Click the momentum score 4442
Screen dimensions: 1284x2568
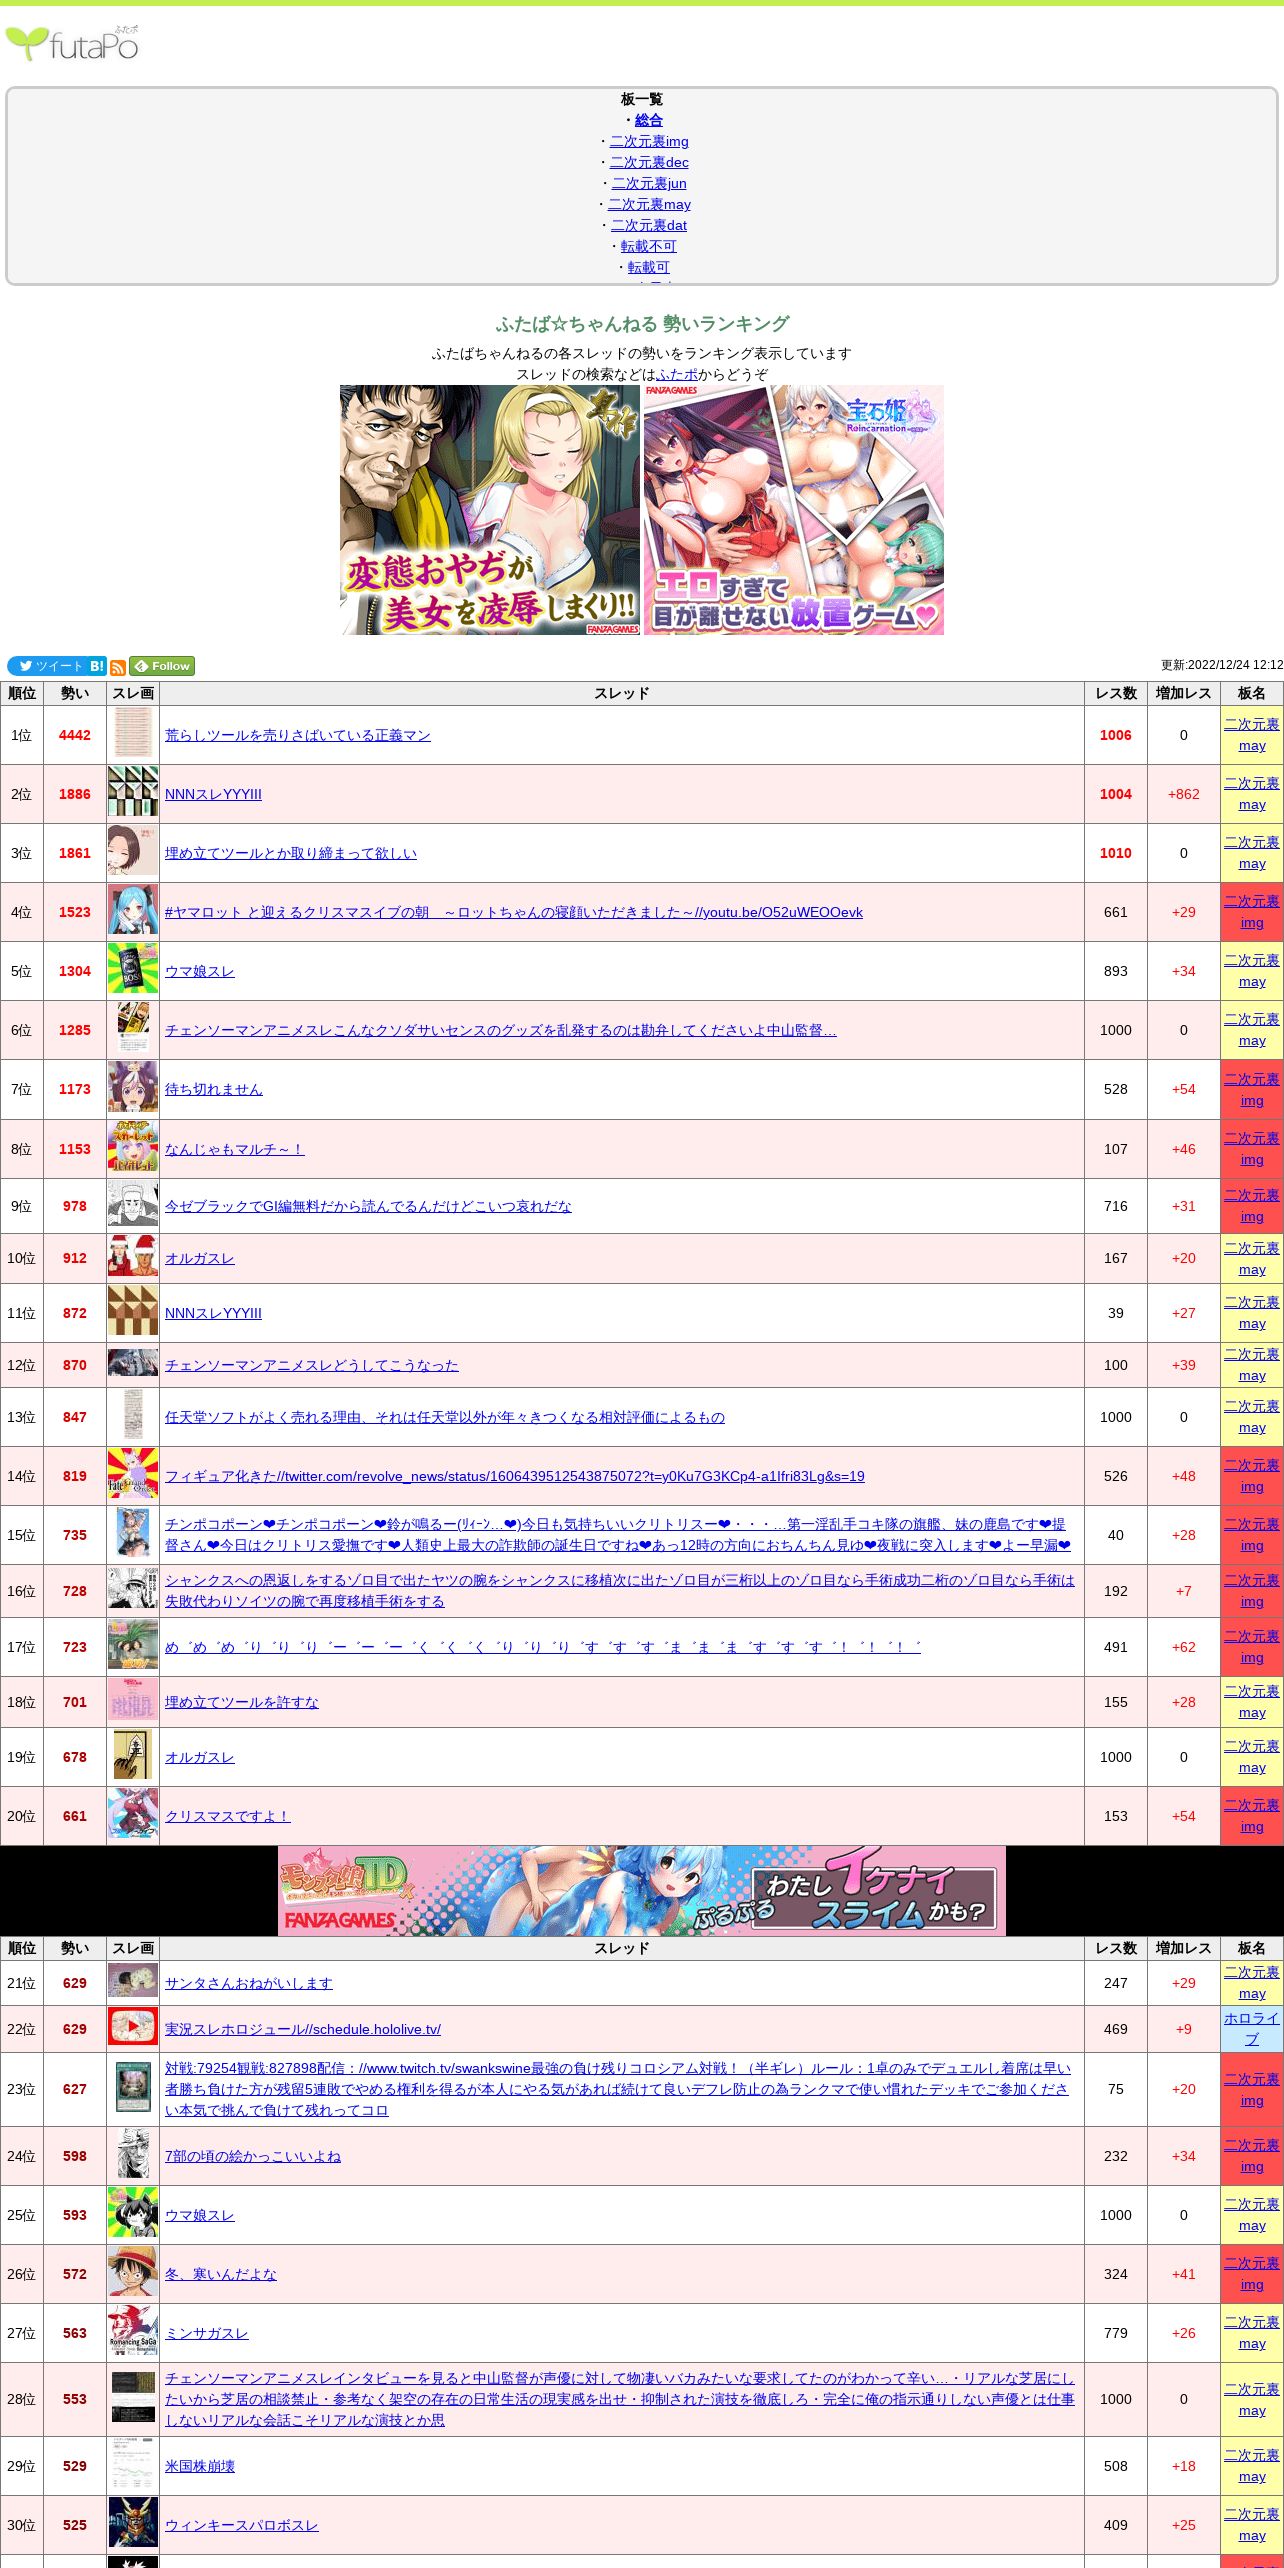tap(75, 735)
